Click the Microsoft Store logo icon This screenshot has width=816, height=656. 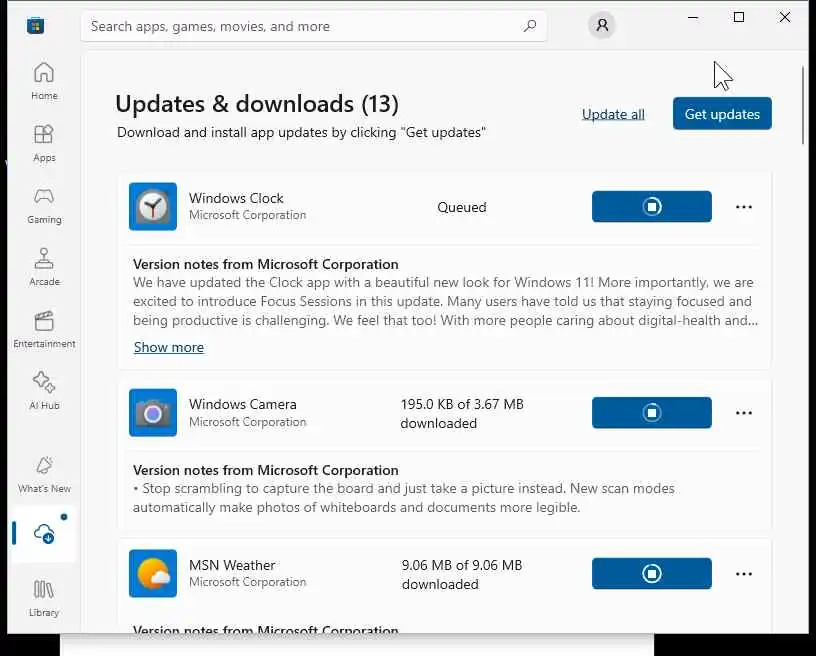(35, 25)
